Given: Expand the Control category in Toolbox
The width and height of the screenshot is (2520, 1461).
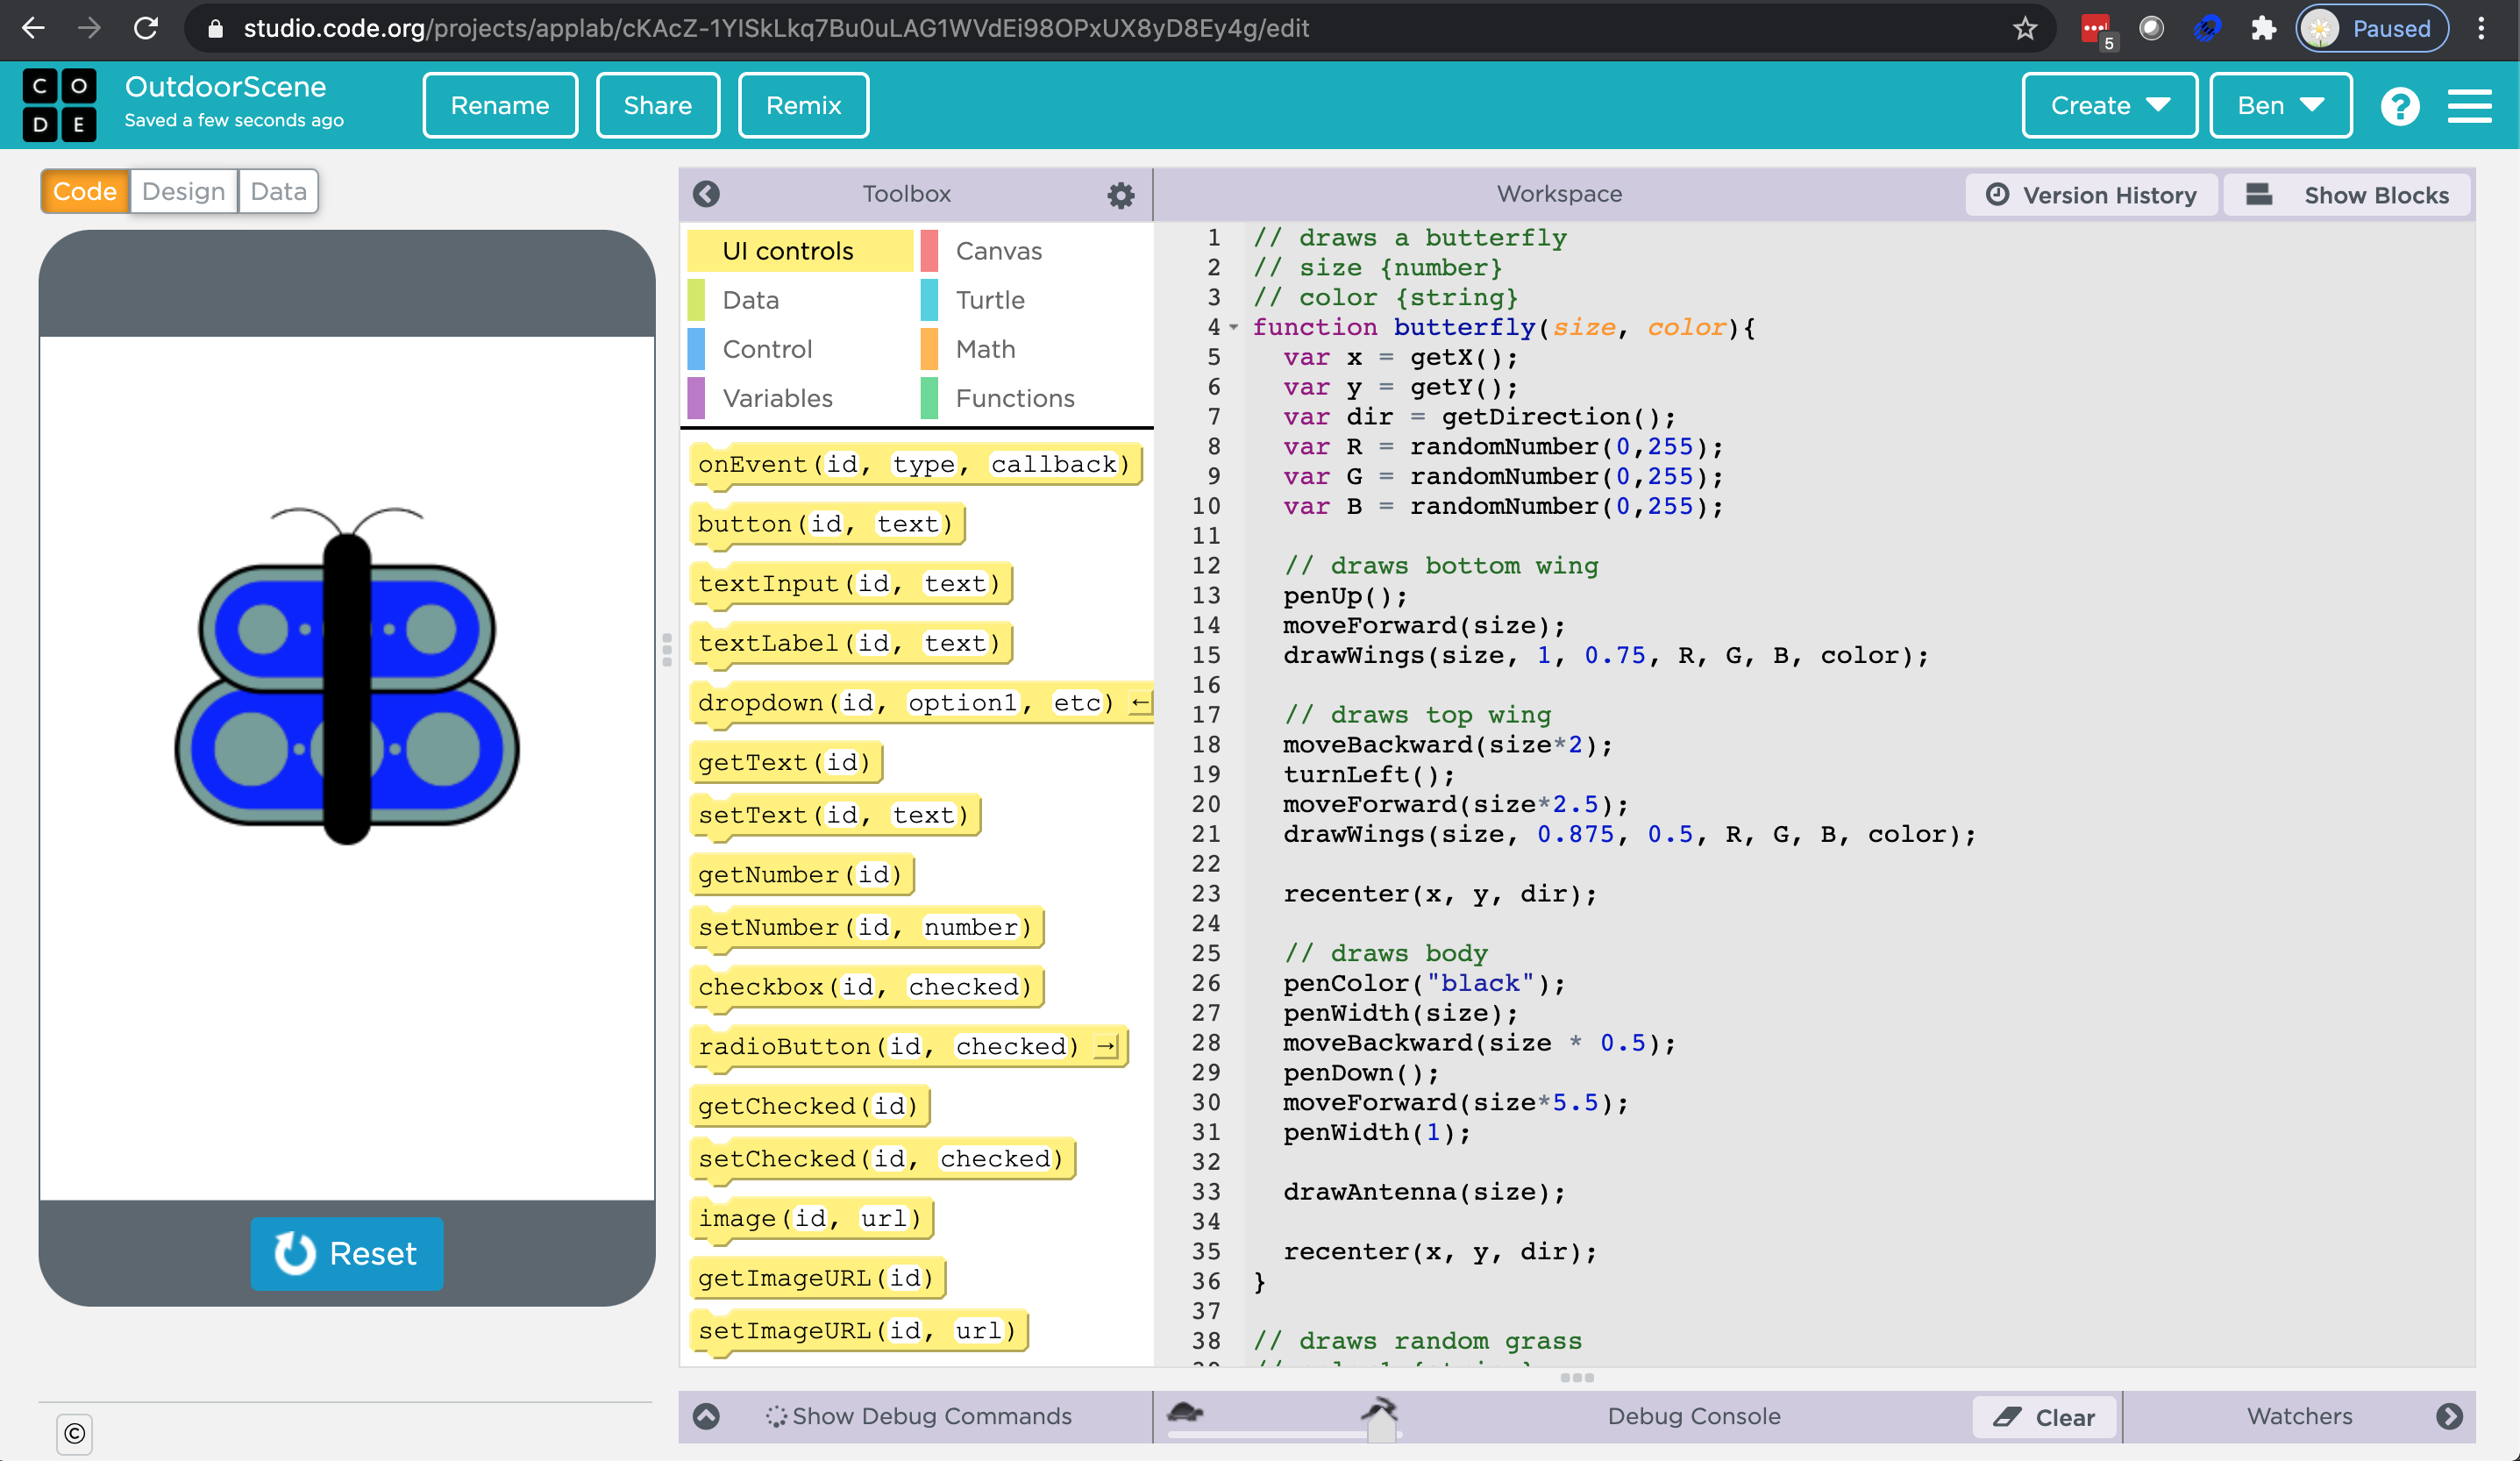Looking at the screenshot, I should pyautogui.click(x=767, y=350).
